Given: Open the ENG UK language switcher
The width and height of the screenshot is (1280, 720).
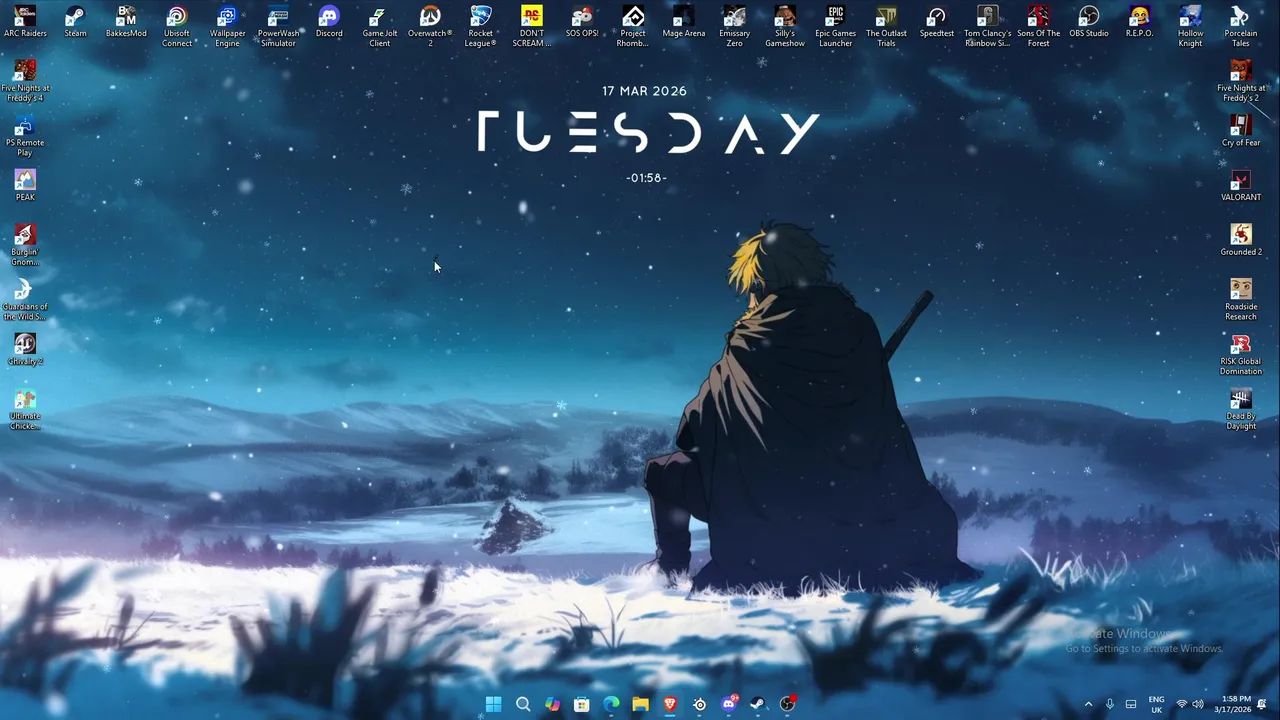Looking at the screenshot, I should pyautogui.click(x=1157, y=704).
